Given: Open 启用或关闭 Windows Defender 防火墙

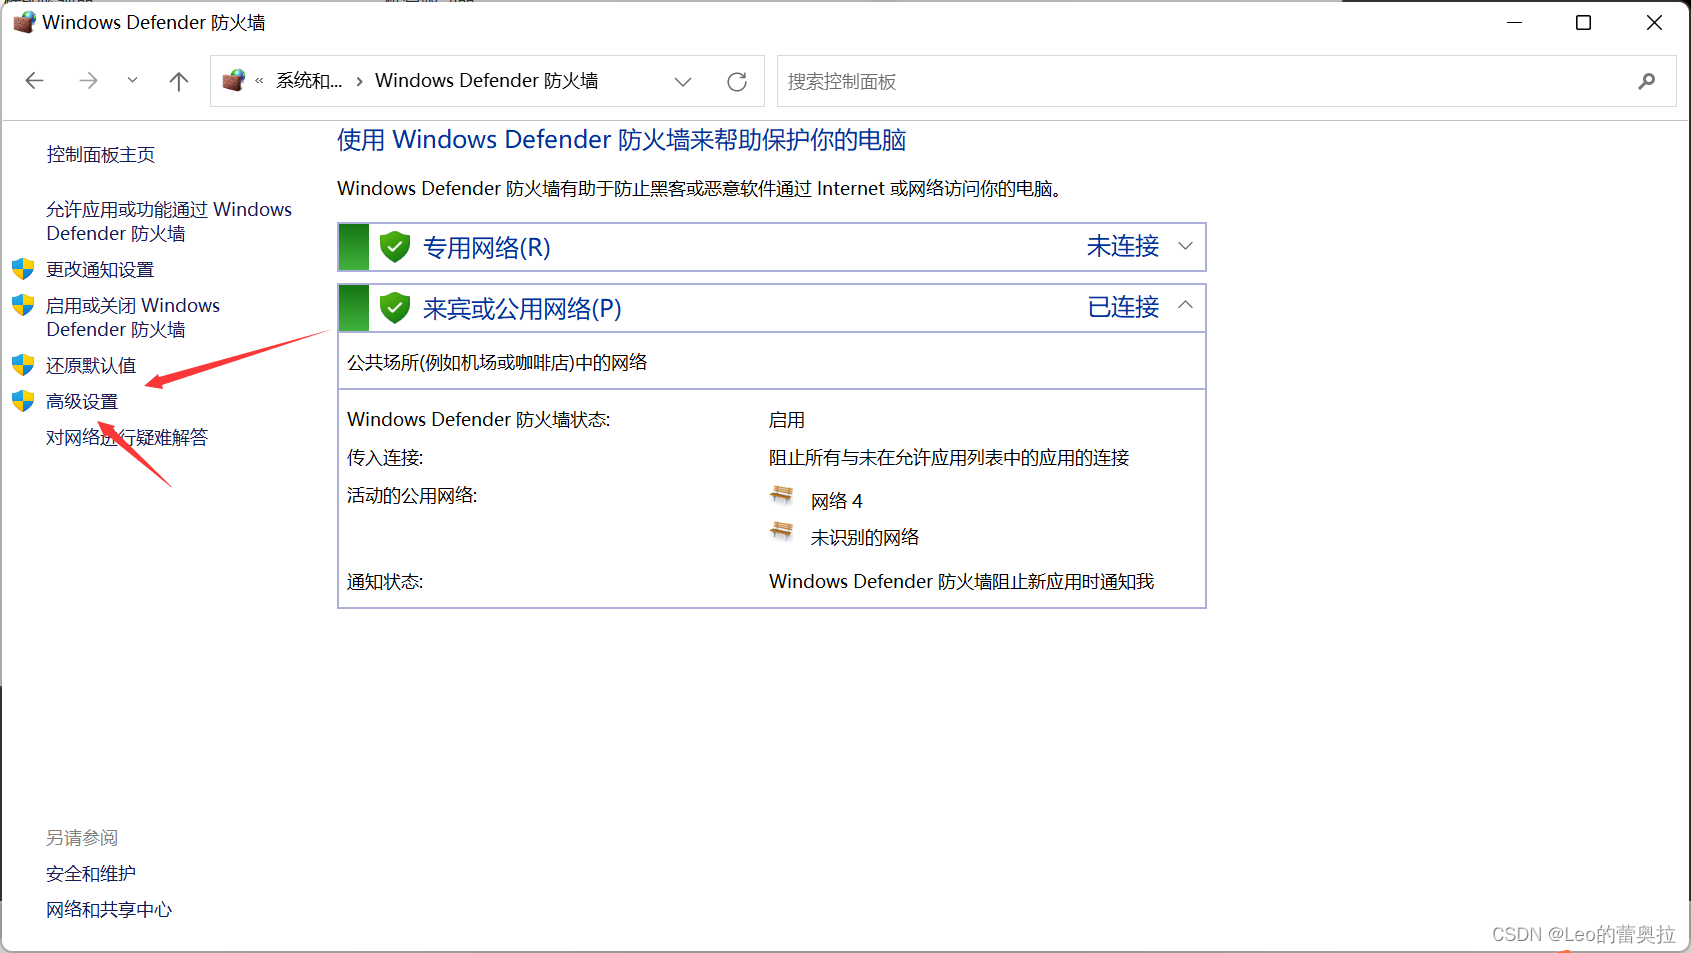Looking at the screenshot, I should (x=133, y=317).
